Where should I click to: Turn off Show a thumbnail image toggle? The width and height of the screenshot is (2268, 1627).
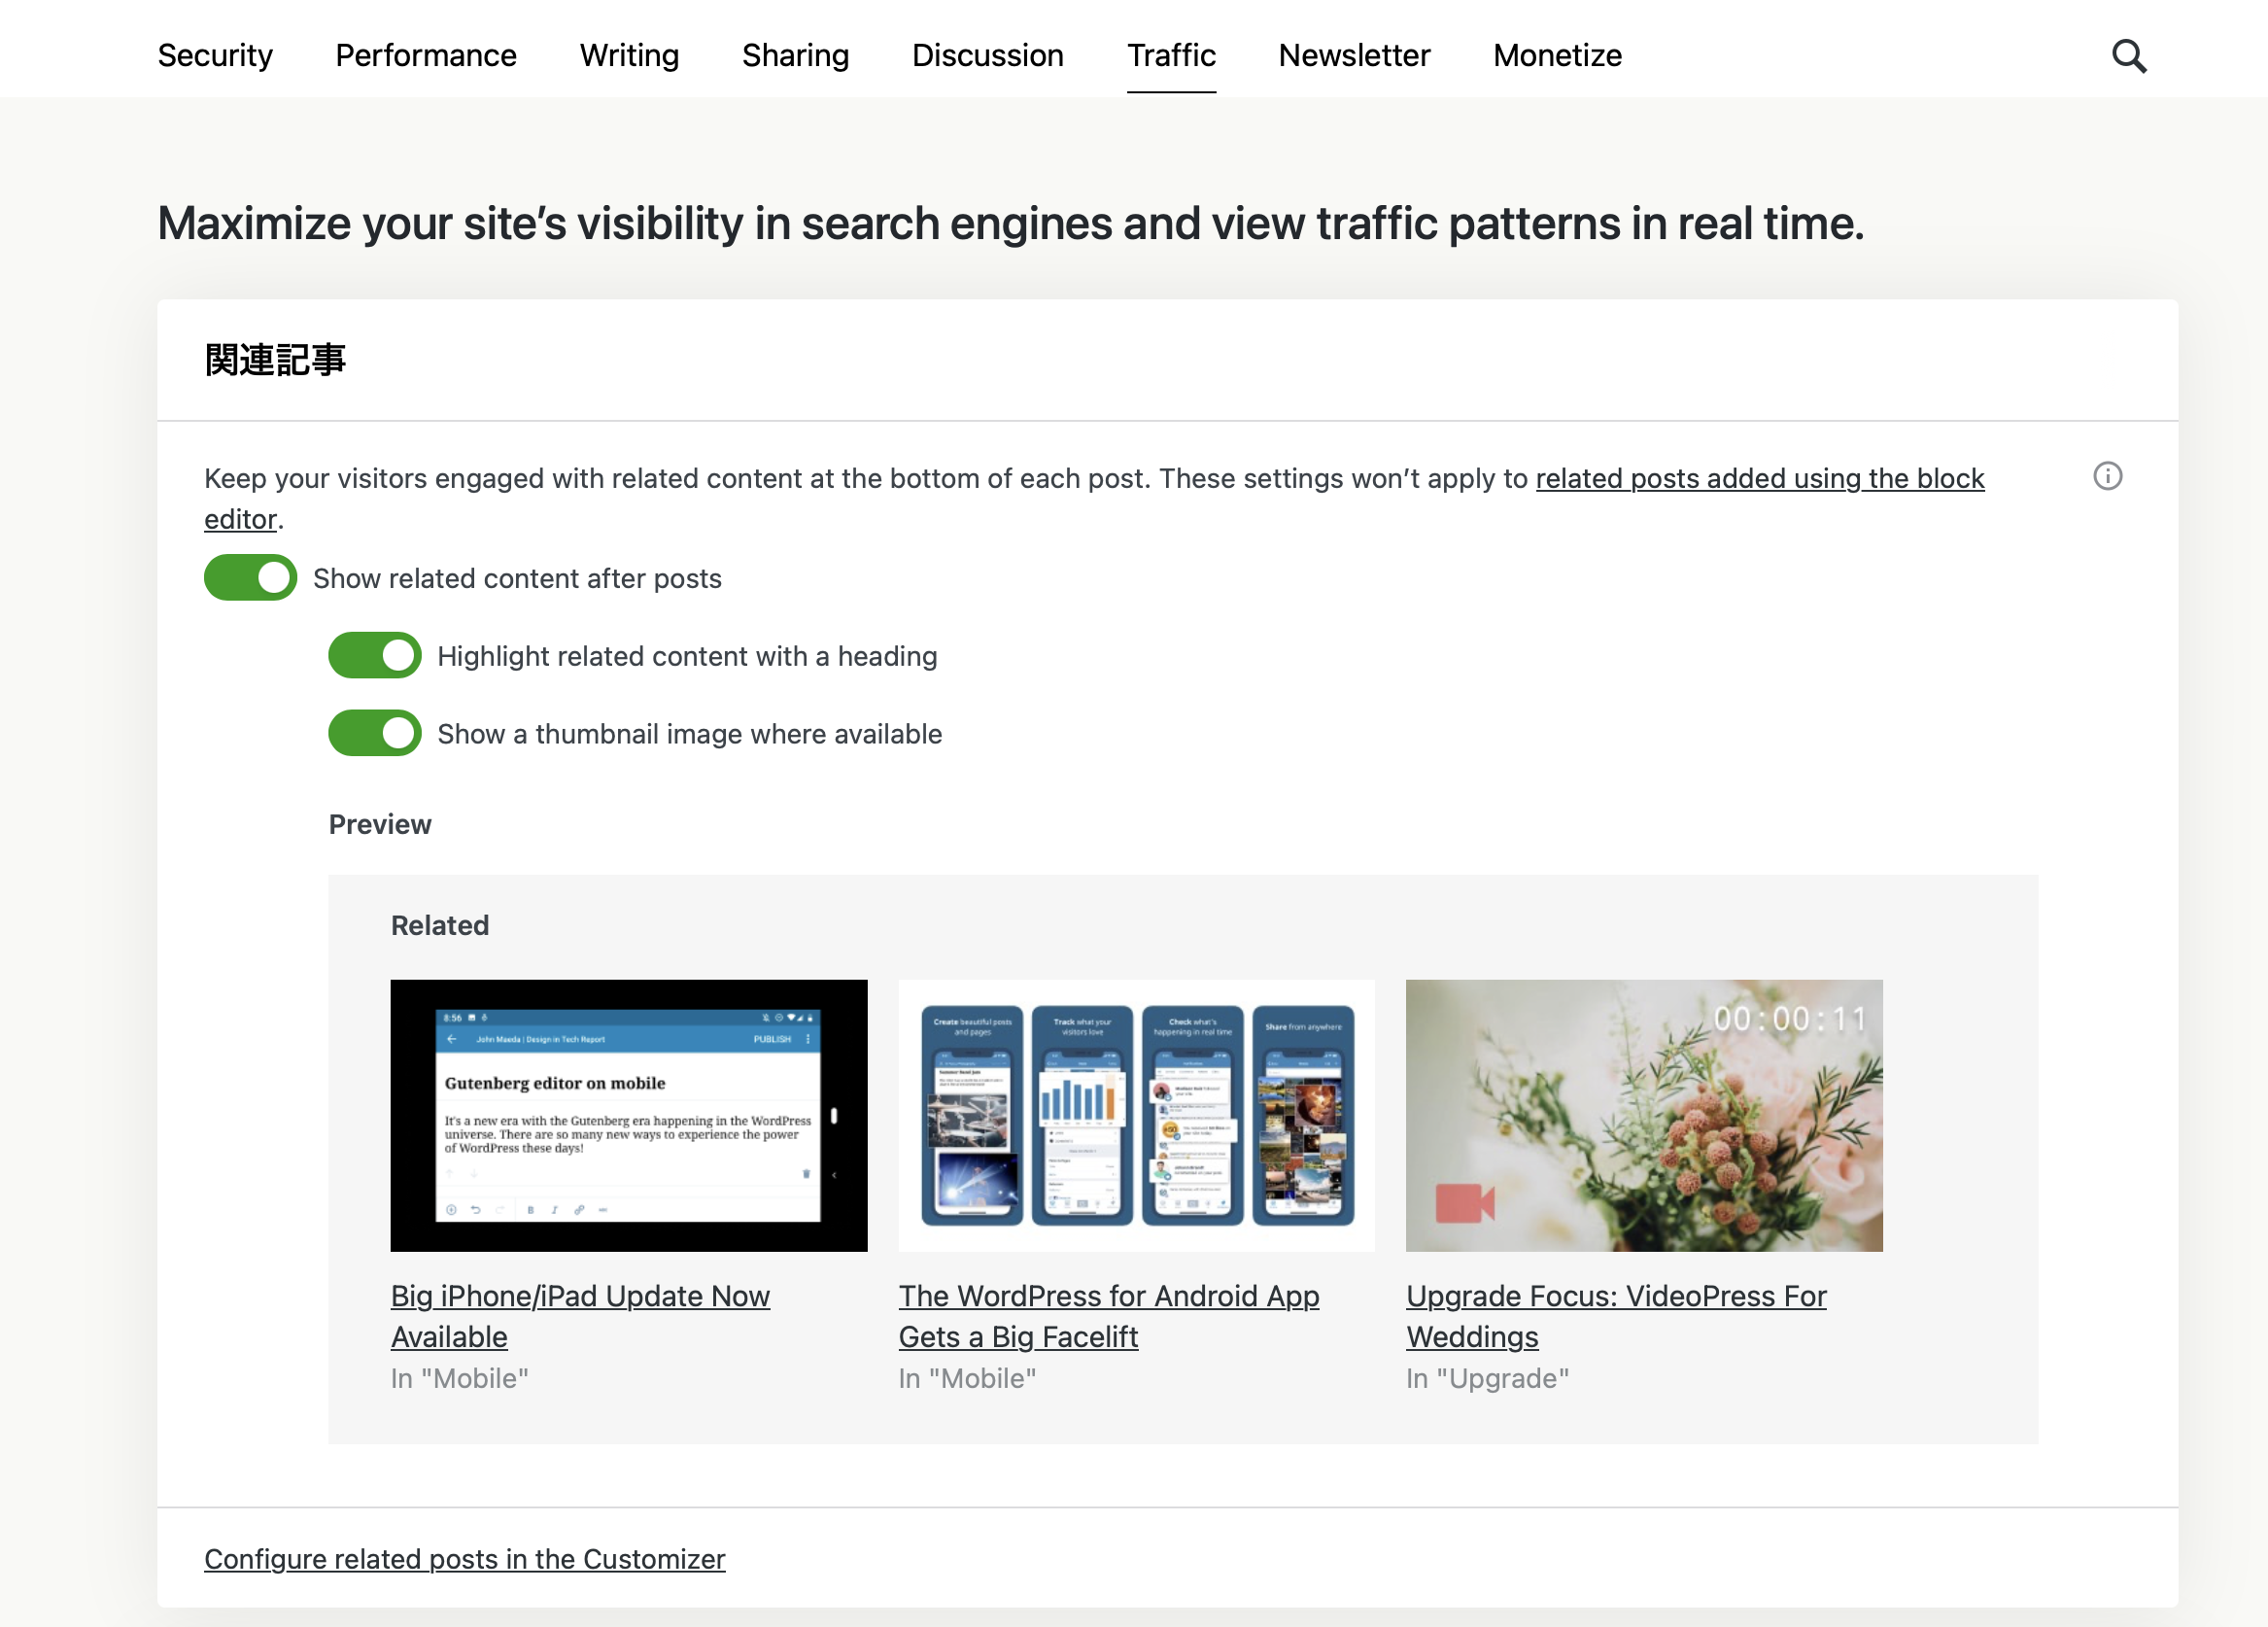[374, 734]
